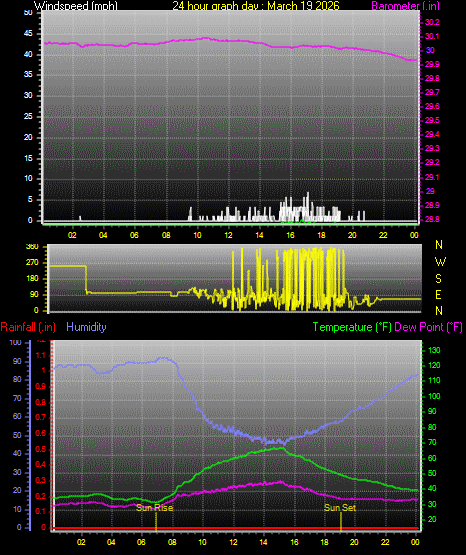Click the 90 value on the blue humidity axis
Image resolution: width=466 pixels, height=555 pixels.
17,361
